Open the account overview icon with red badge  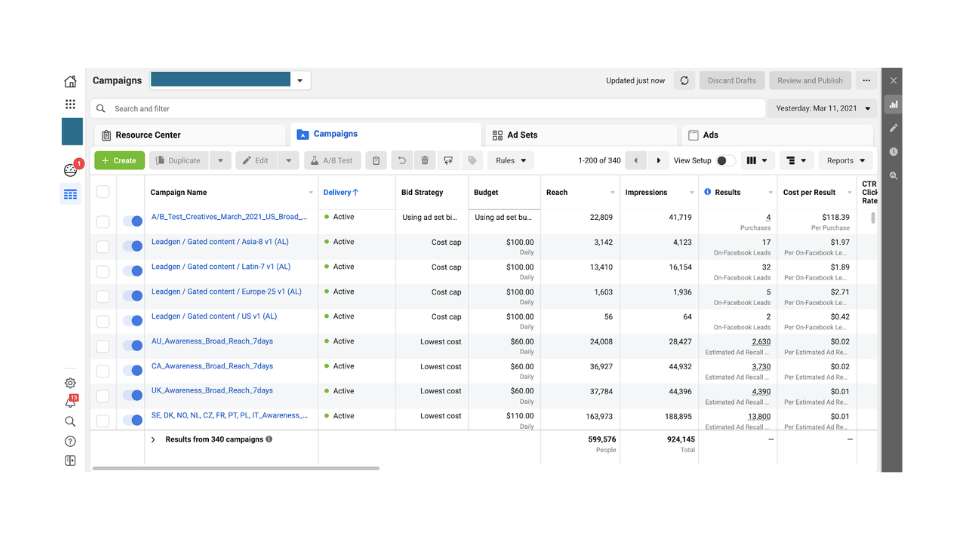click(x=72, y=168)
